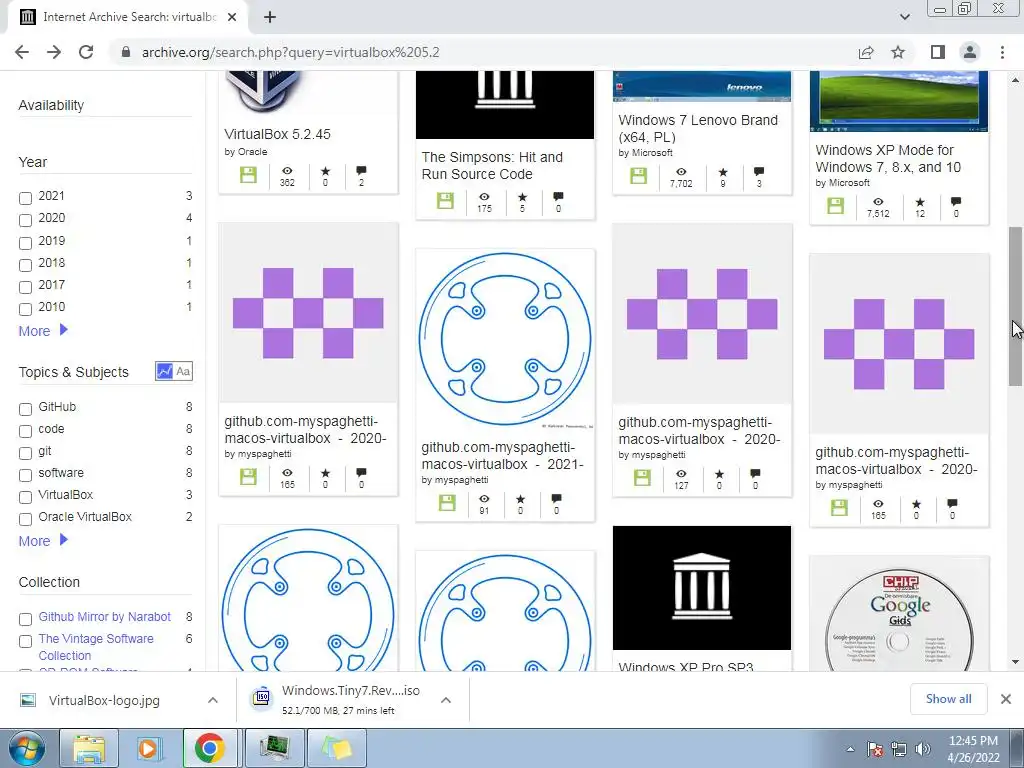Check the code topic filter
The width and height of the screenshot is (1024, 768).
[x=25, y=431]
